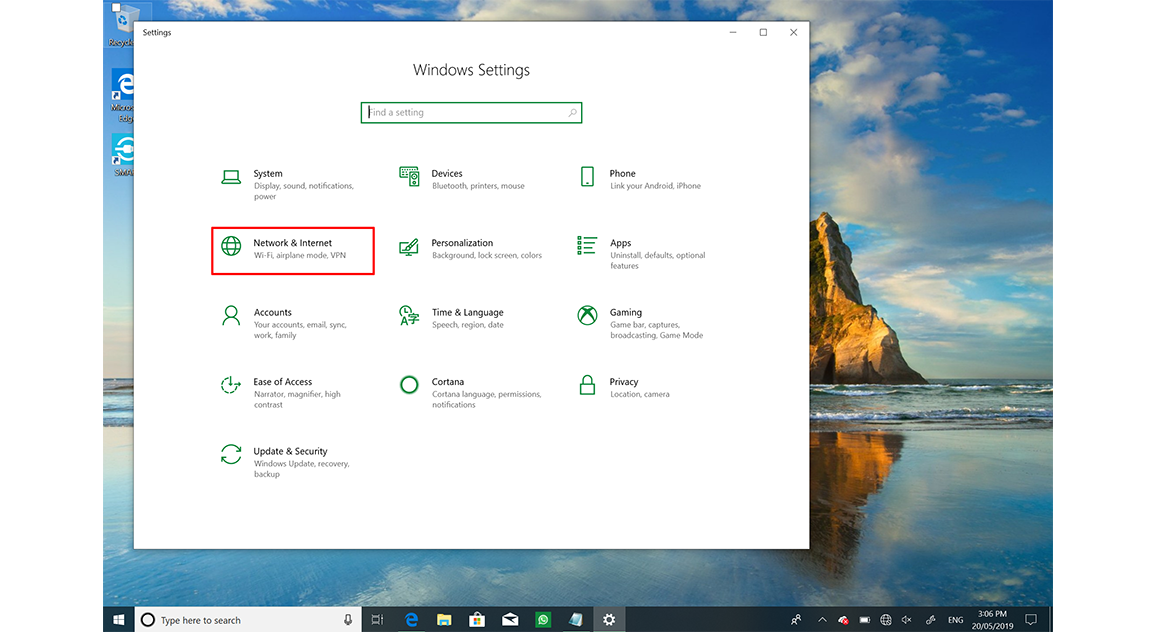Click the microphone icon in taskbar search
Screen dimensions: 1156x632
(348, 619)
